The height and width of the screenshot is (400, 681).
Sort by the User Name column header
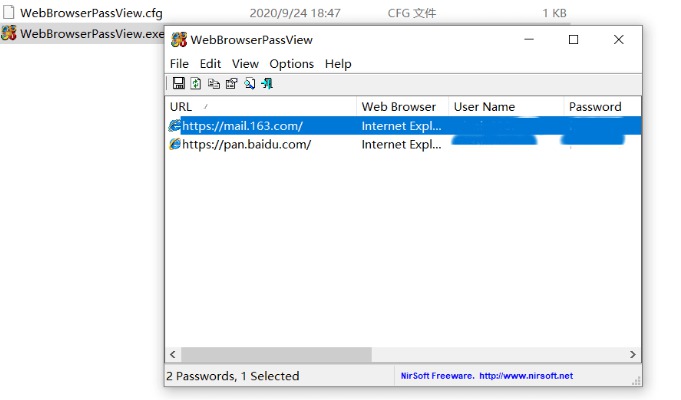[506, 107]
